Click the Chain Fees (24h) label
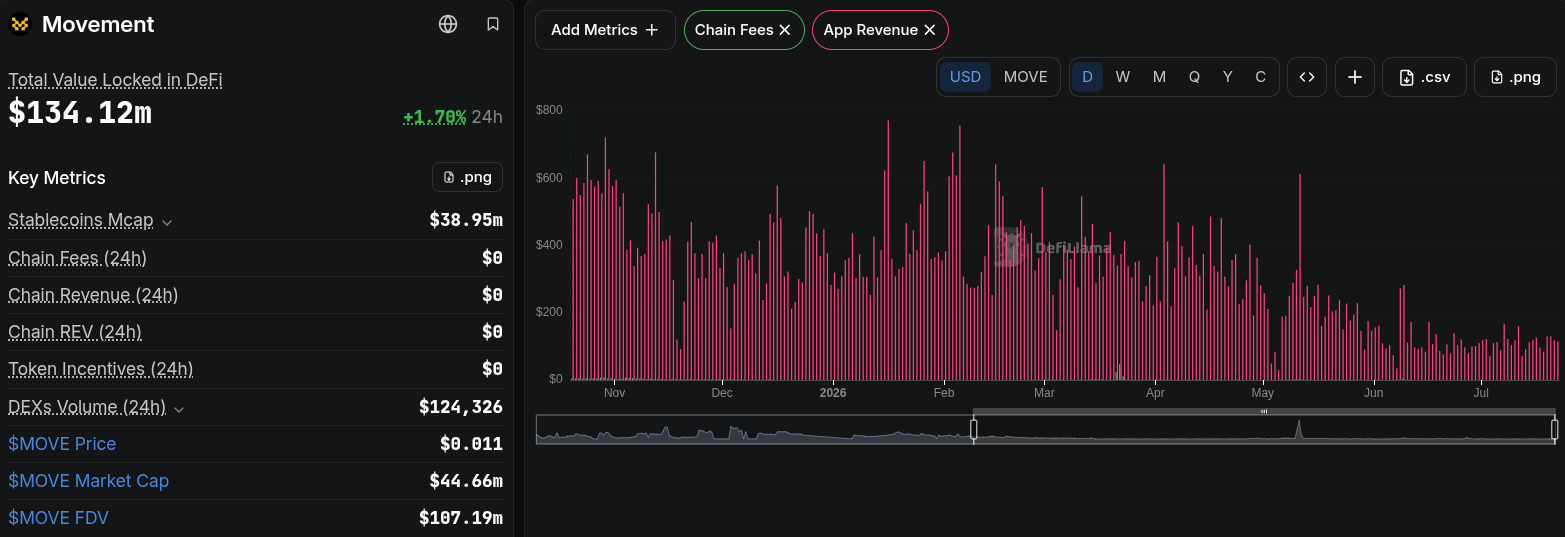 [x=77, y=258]
